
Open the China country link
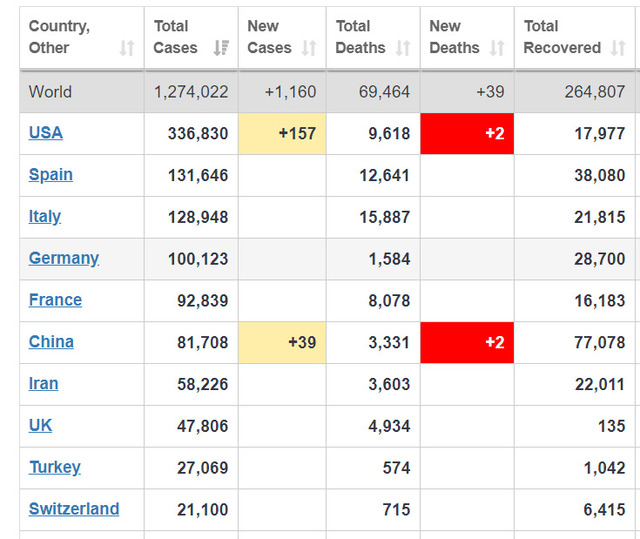point(51,342)
